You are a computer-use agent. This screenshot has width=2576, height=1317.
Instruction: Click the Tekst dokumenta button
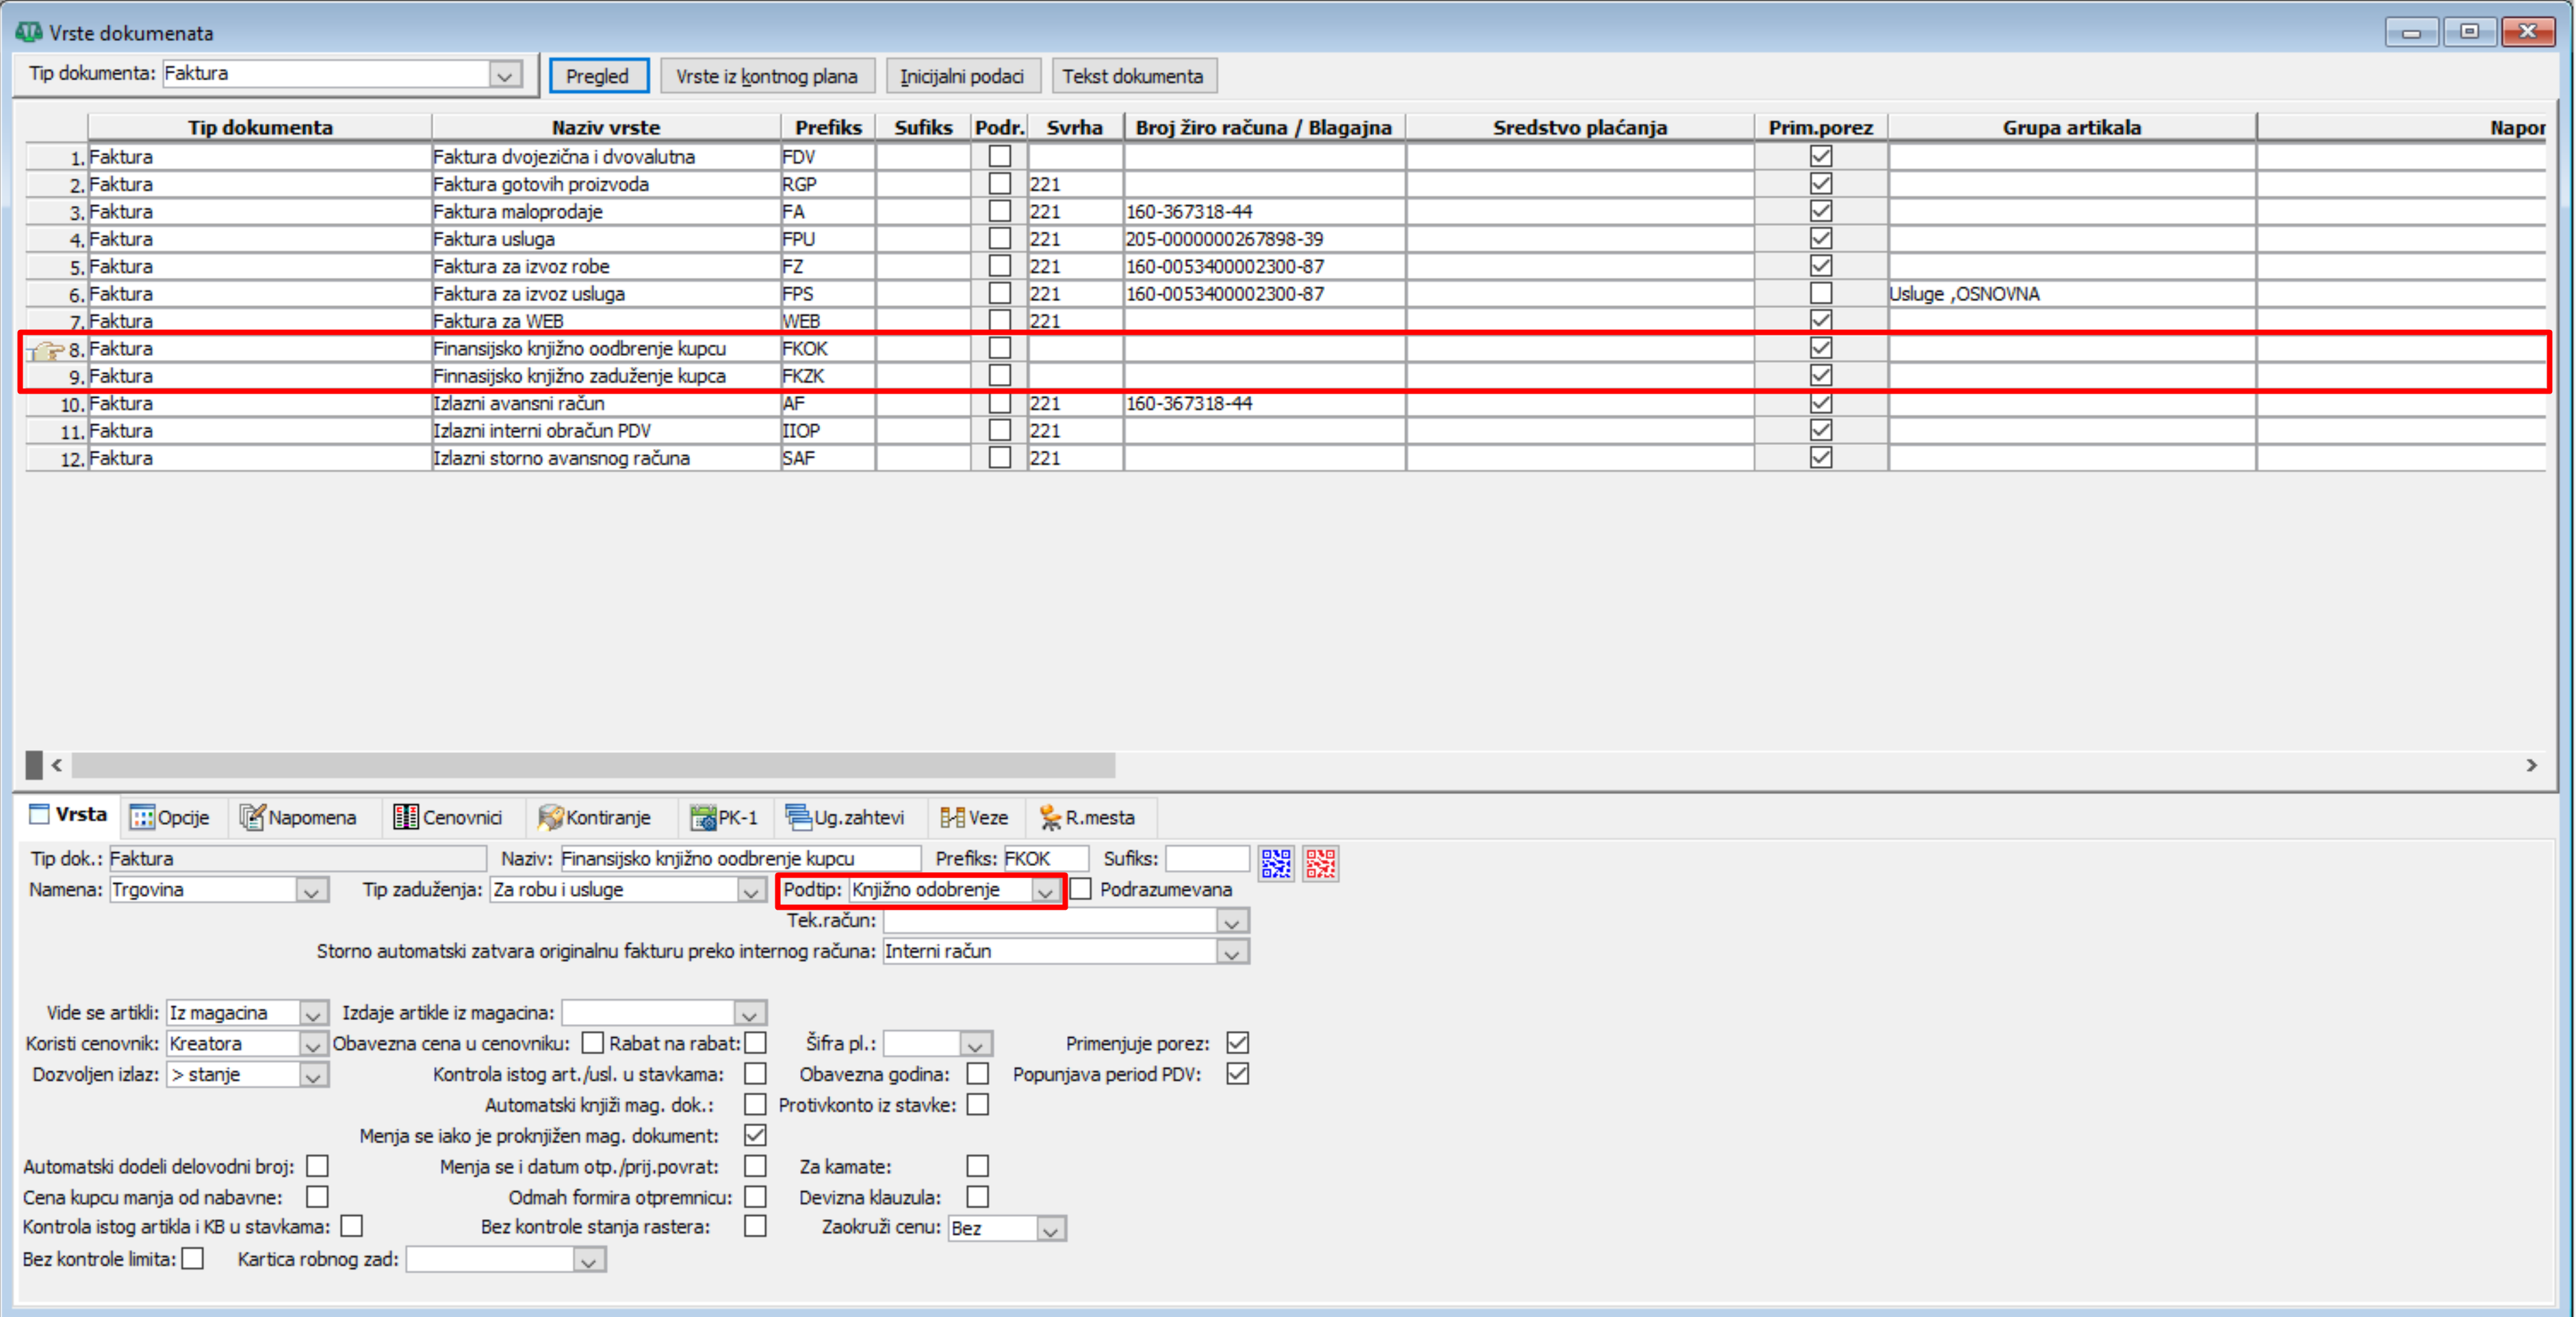(1133, 76)
